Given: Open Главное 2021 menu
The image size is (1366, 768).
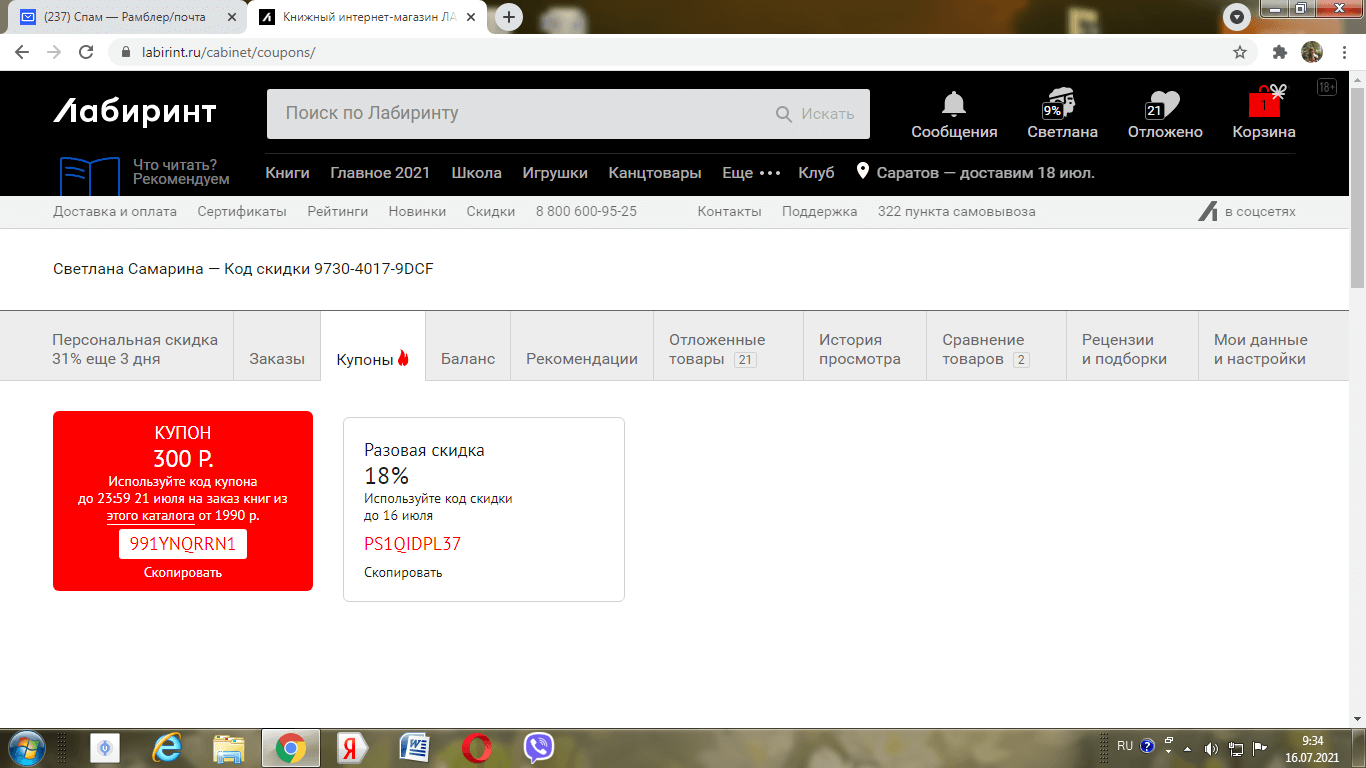Looking at the screenshot, I should click(380, 172).
